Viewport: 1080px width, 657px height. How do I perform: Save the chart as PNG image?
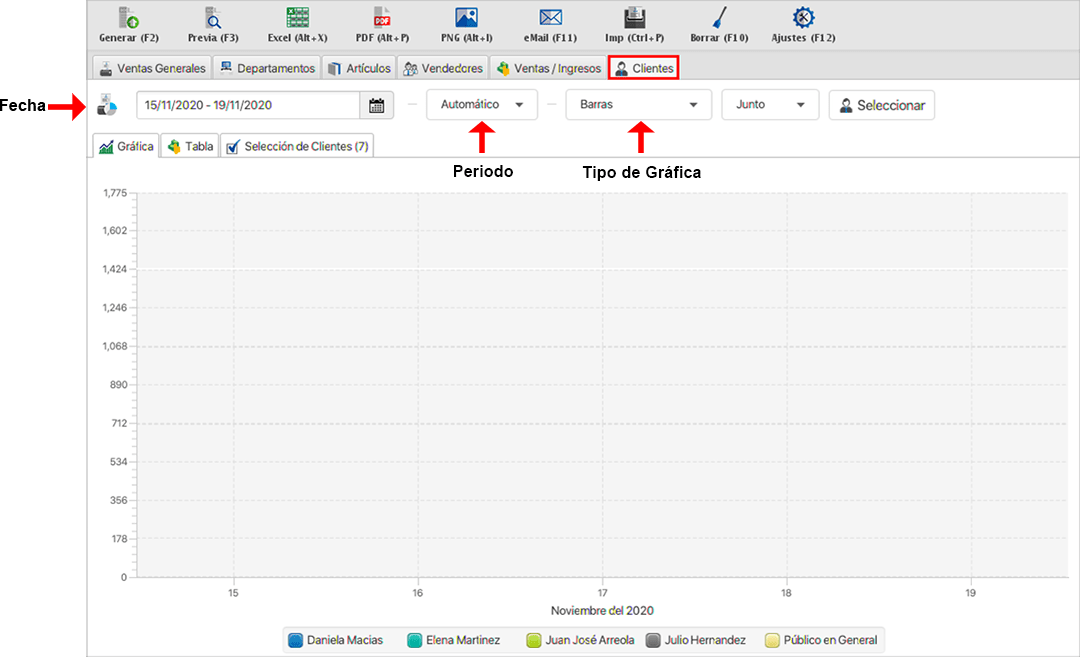tap(466, 18)
